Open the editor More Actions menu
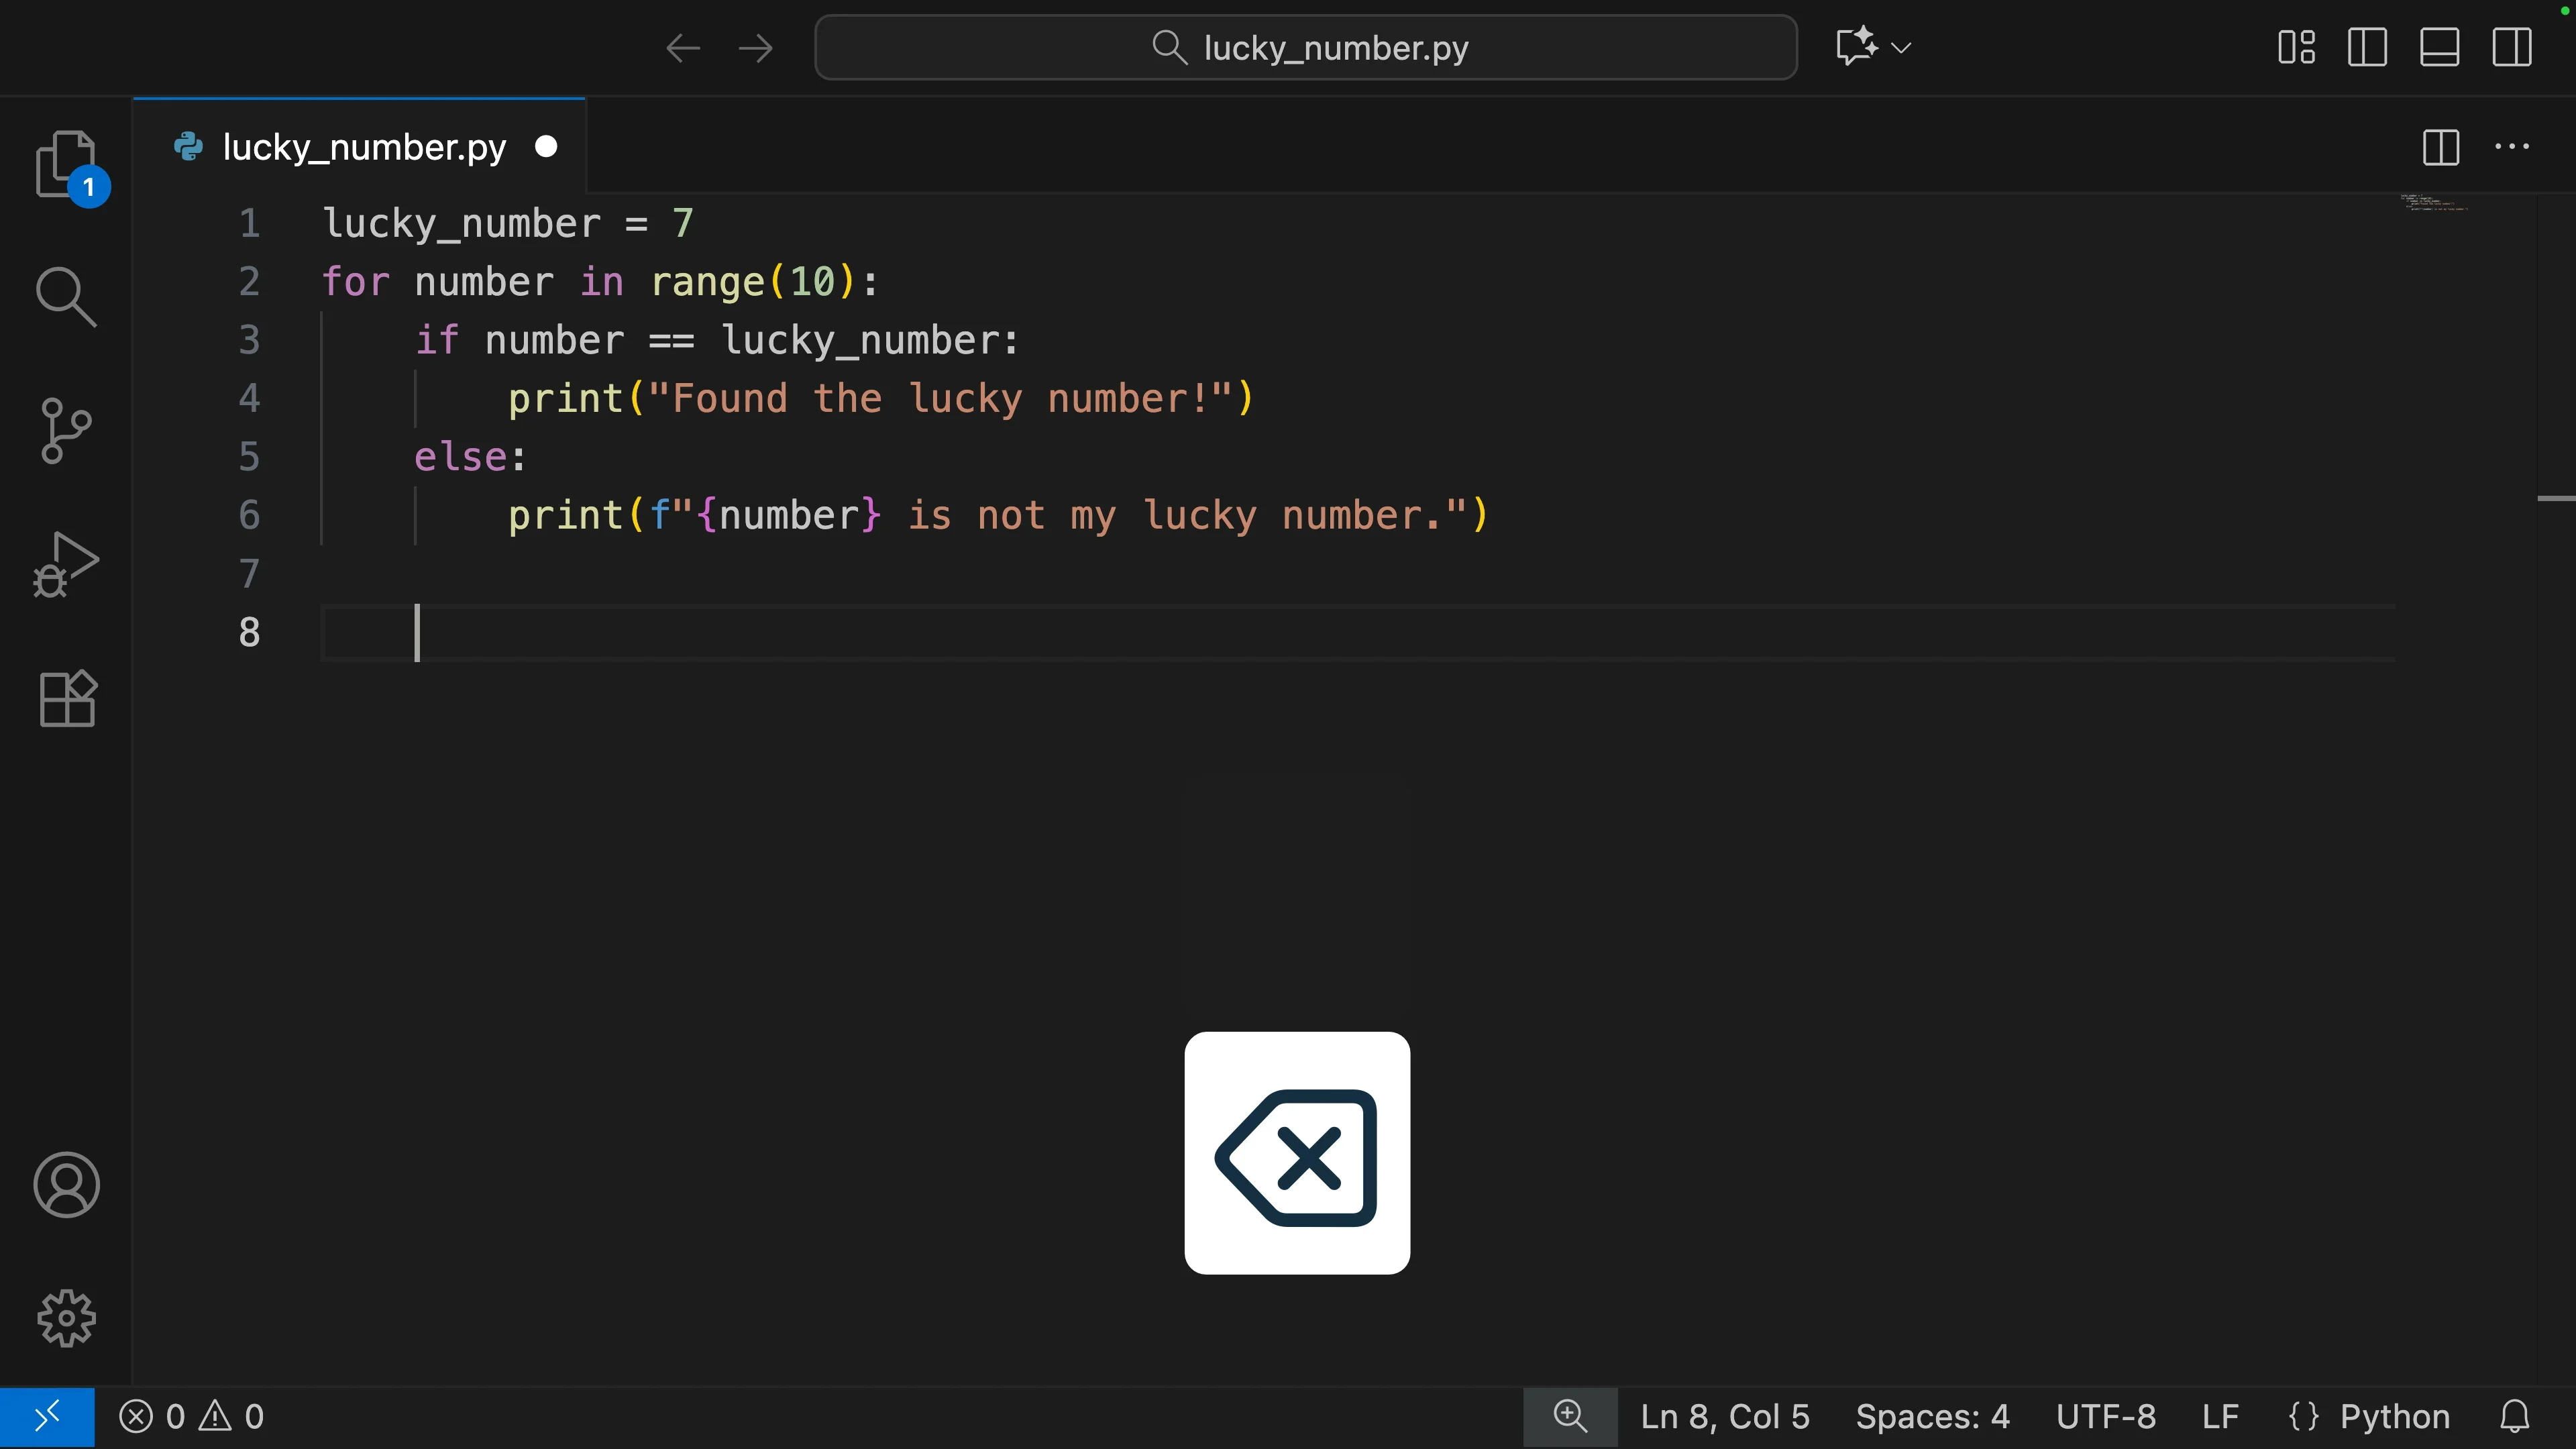The image size is (2576, 1449). (2511, 147)
